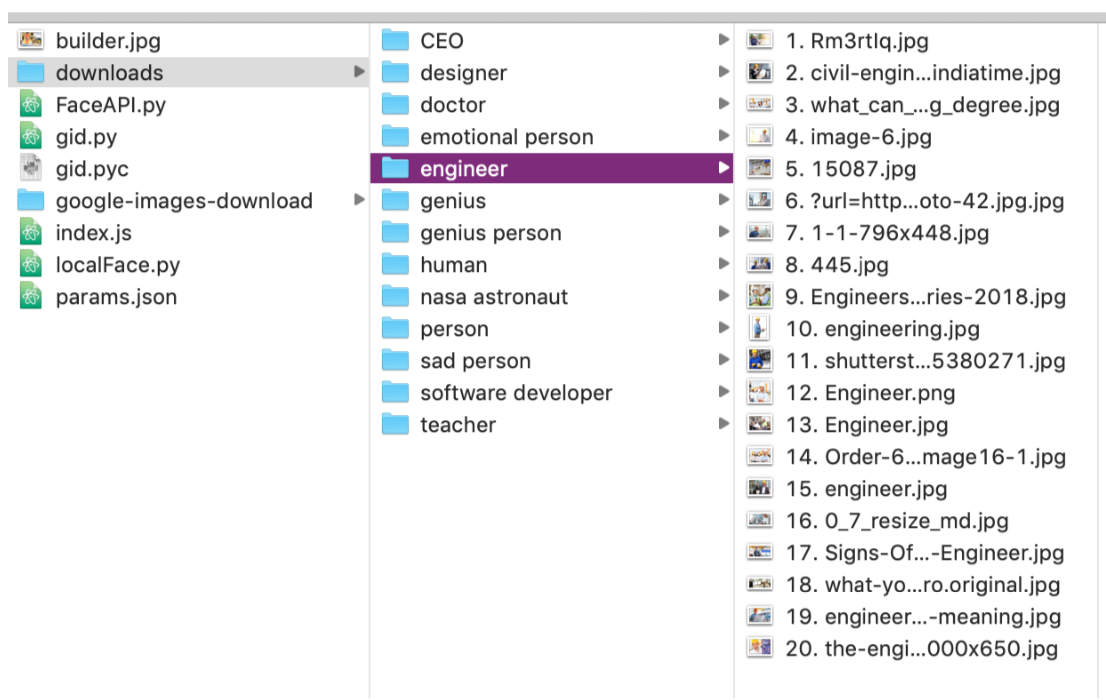Select file 19. engineer...-meaning.jpg

[x=923, y=617]
